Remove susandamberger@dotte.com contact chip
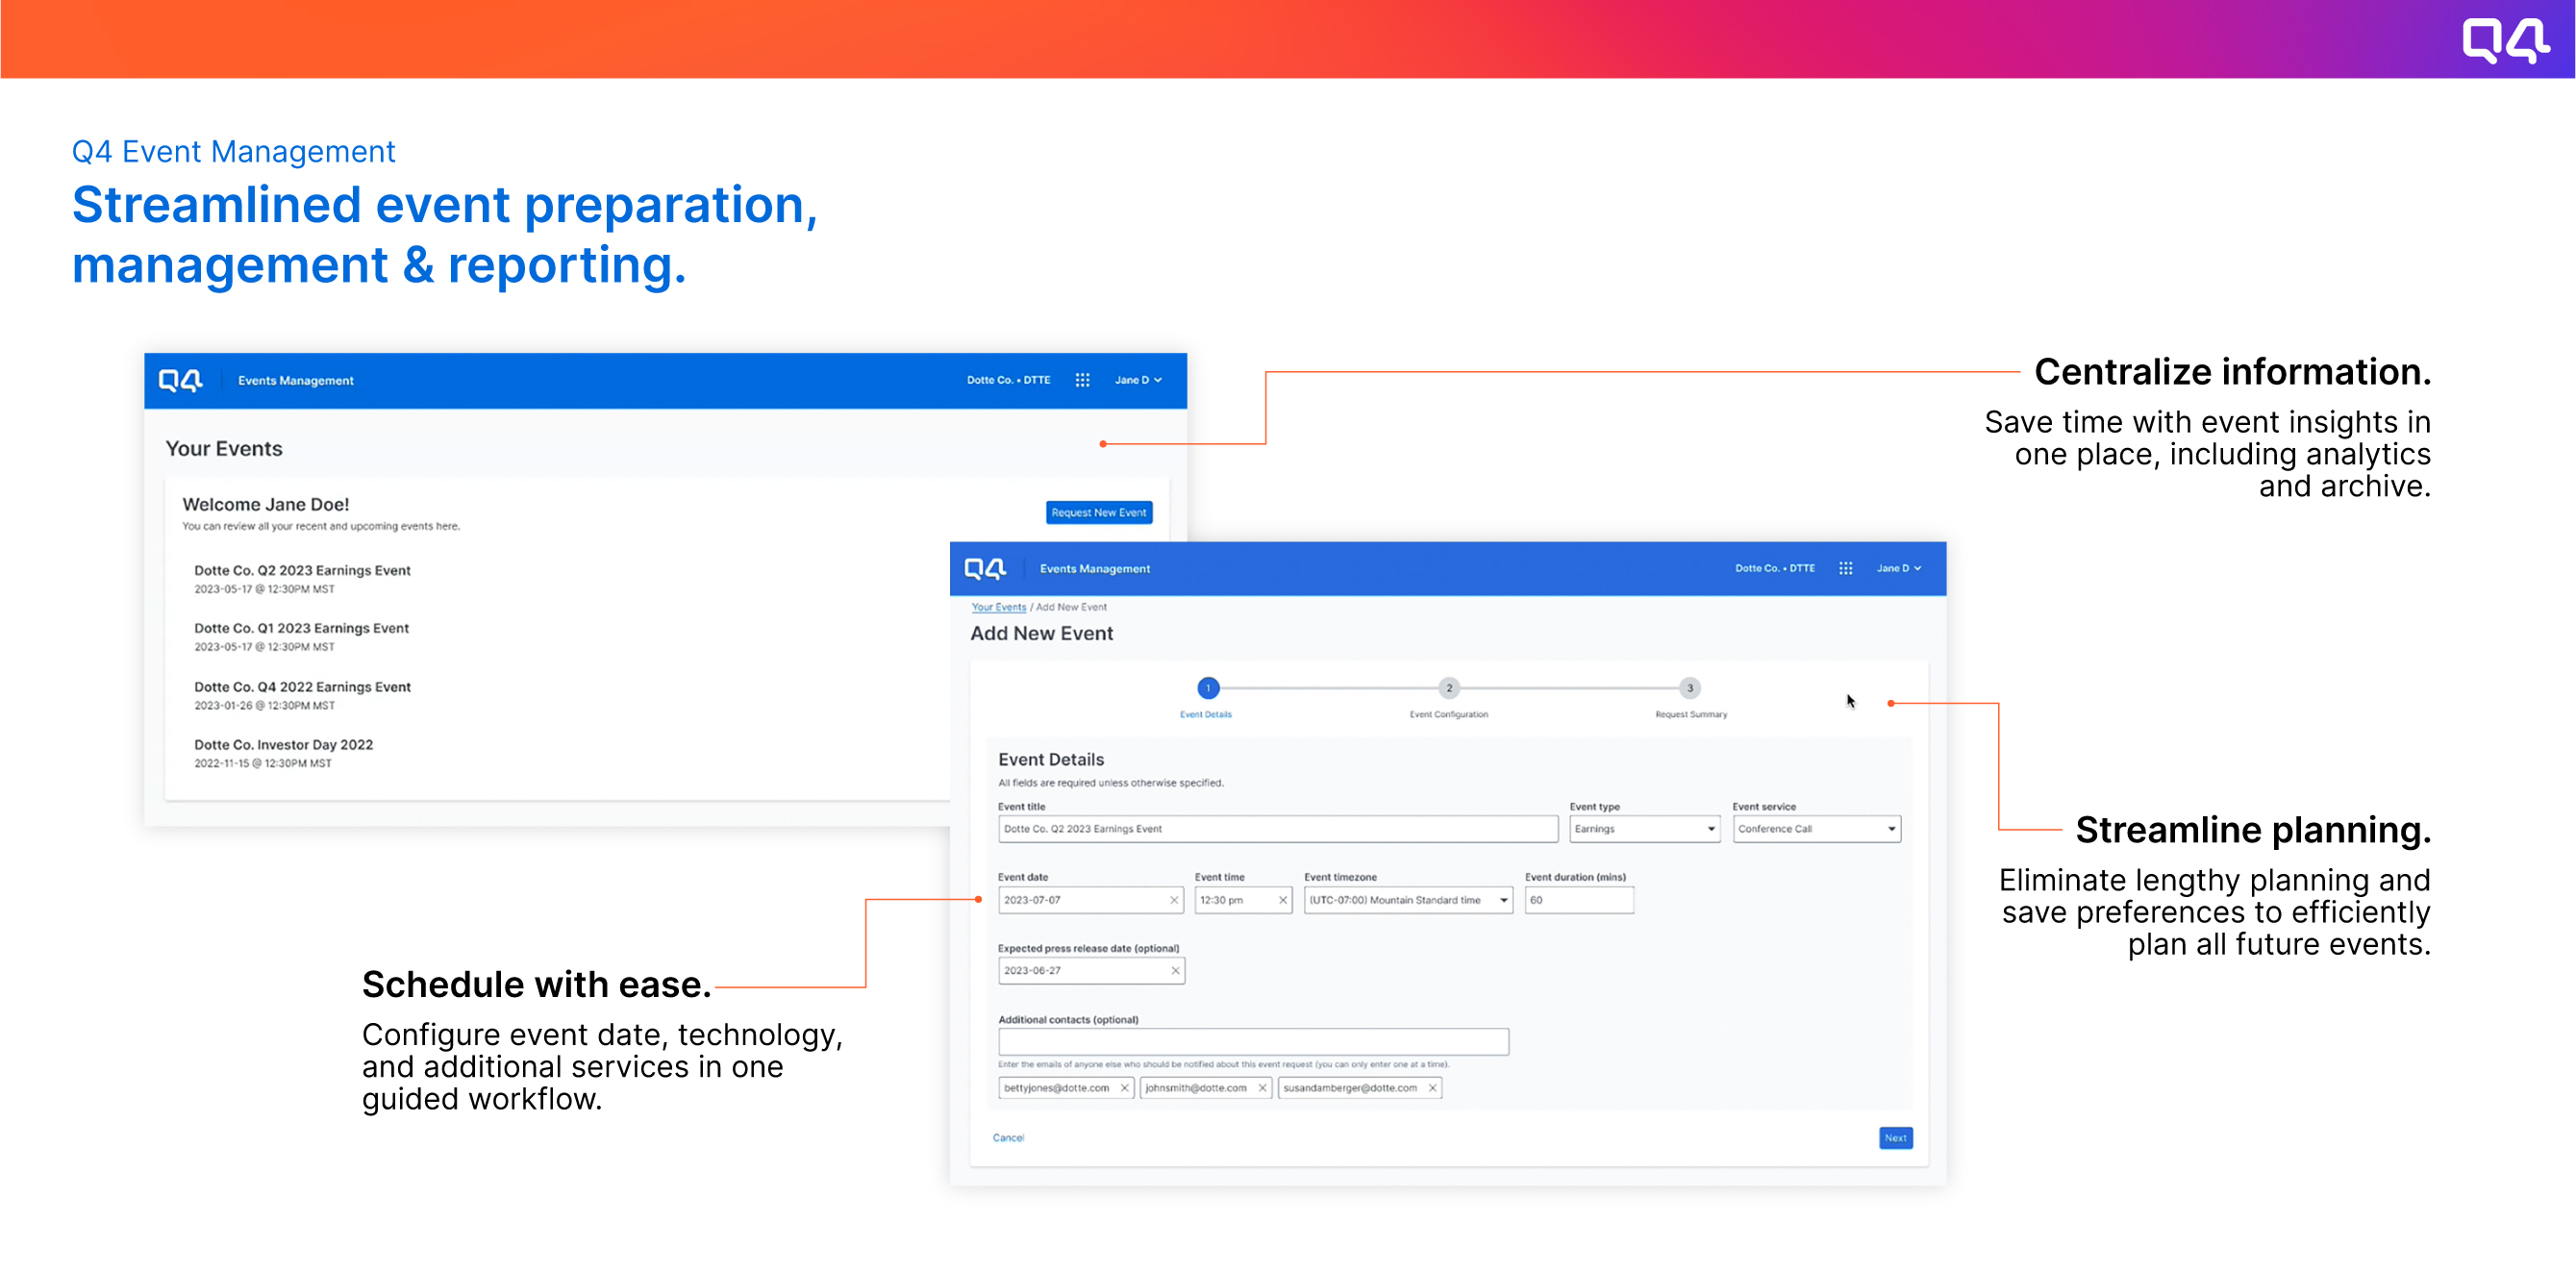The height and width of the screenshot is (1272, 2576). point(1432,1088)
